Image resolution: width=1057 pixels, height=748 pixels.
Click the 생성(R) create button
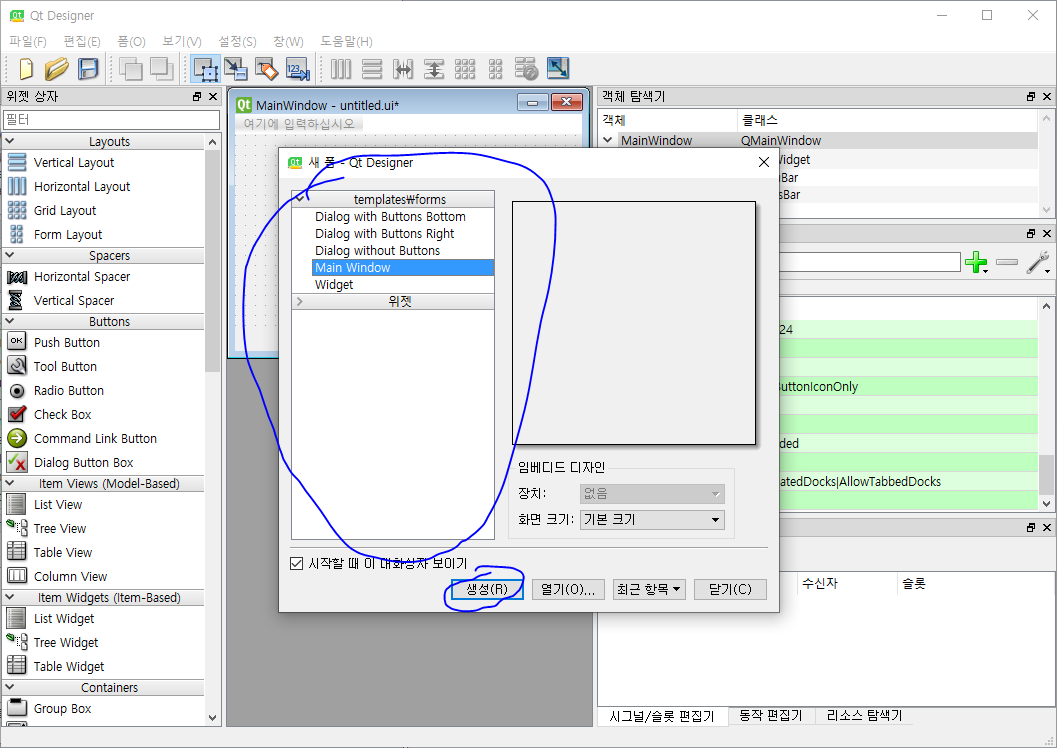487,590
